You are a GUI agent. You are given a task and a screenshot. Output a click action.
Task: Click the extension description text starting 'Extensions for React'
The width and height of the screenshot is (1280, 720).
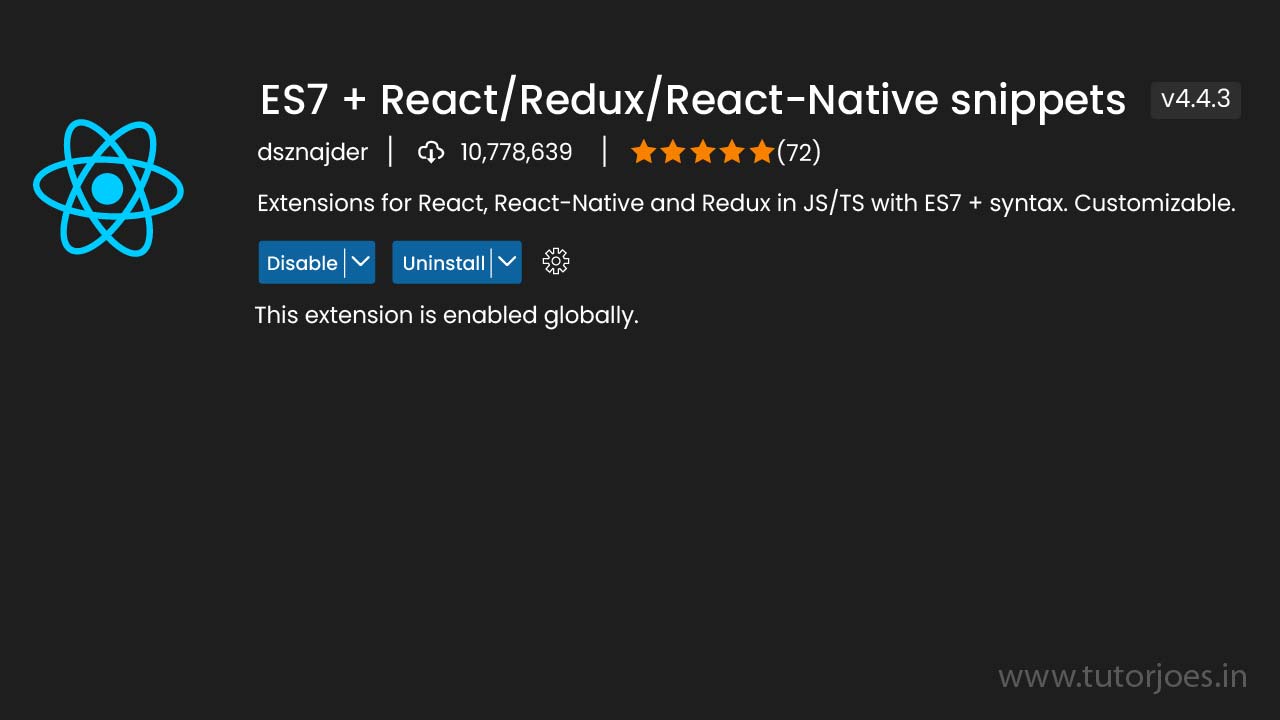(746, 204)
